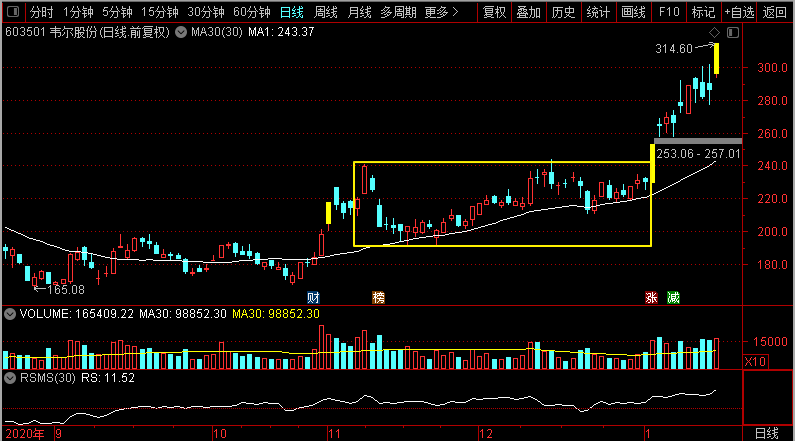Click the 日线 label at bottom-right corner
Image resolution: width=795 pixels, height=441 pixels.
[765, 433]
